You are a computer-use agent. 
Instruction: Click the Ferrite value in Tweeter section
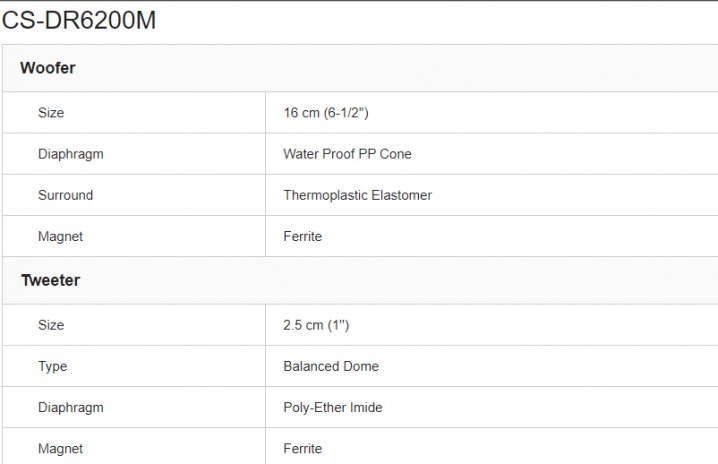[302, 448]
